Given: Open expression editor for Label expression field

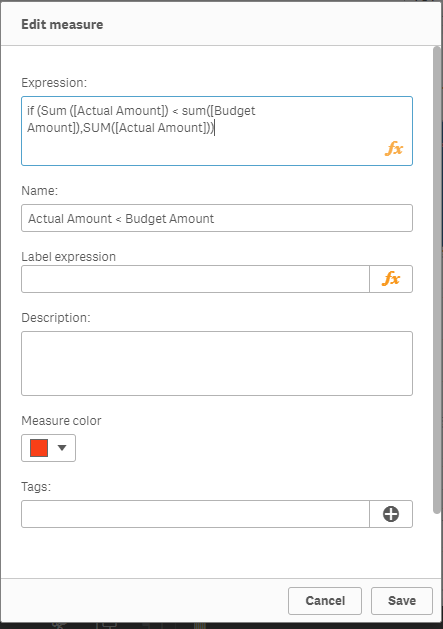Looking at the screenshot, I should point(391,279).
